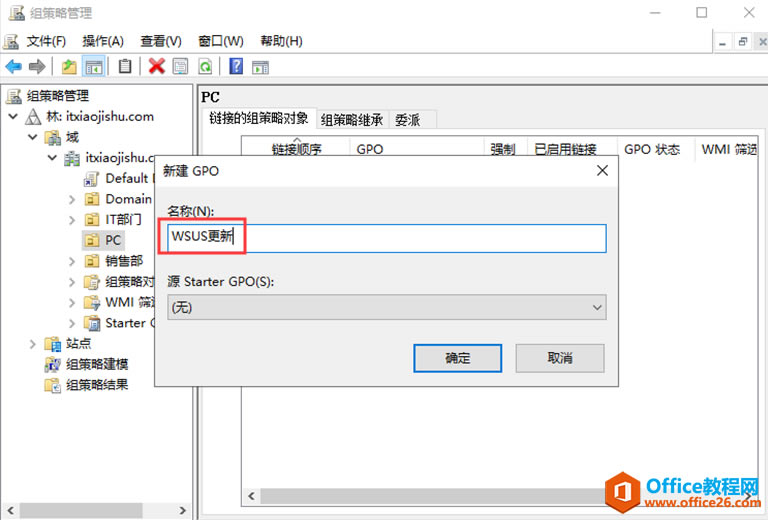Select the forest itxiaojishu.com node
The width and height of the screenshot is (768, 520).
click(x=100, y=117)
